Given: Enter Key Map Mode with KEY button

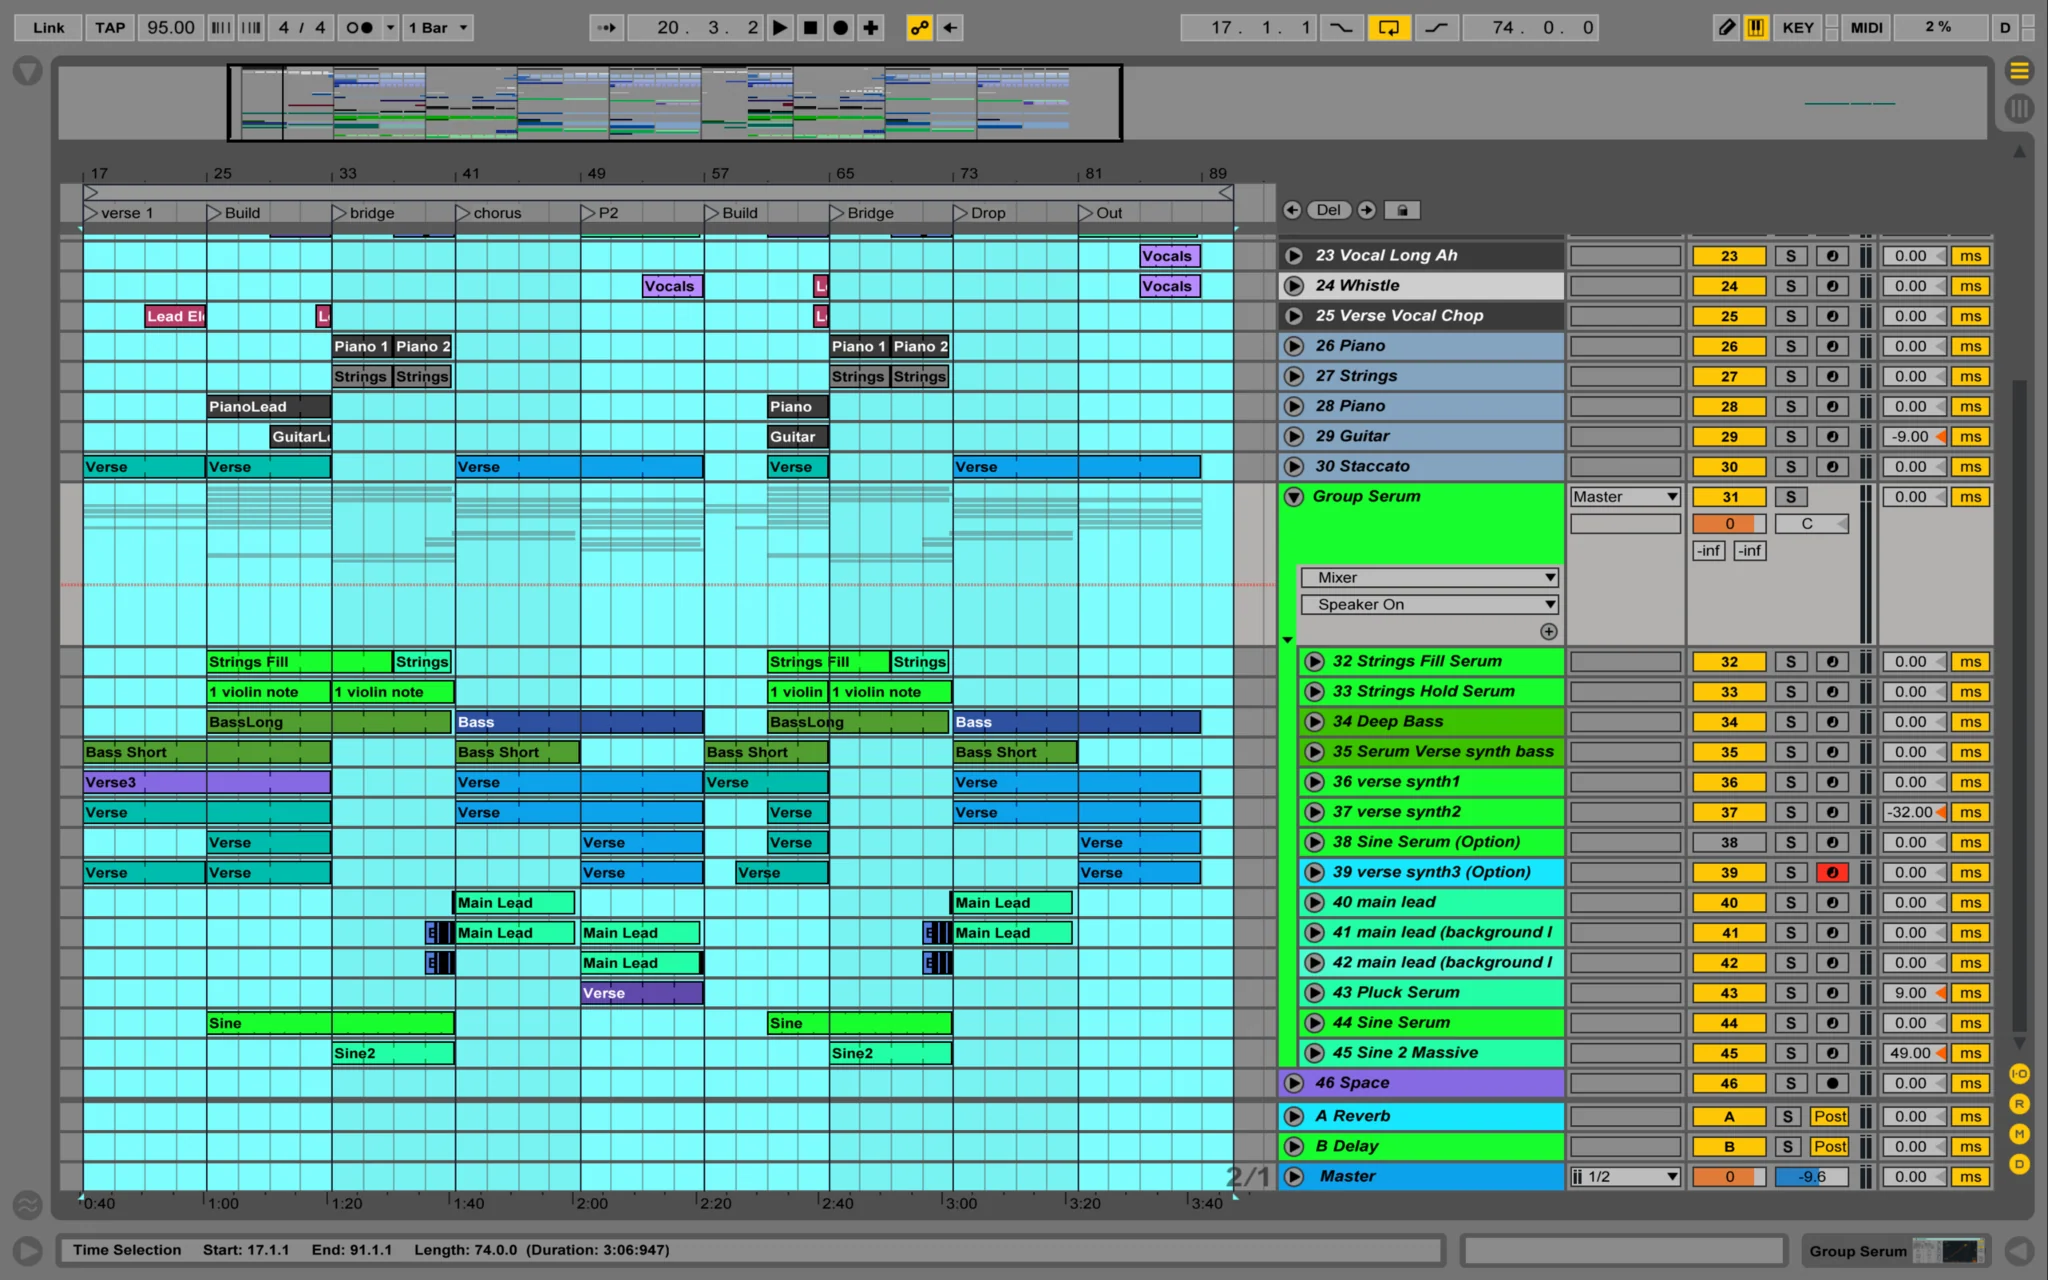Looking at the screenshot, I should click(1797, 28).
